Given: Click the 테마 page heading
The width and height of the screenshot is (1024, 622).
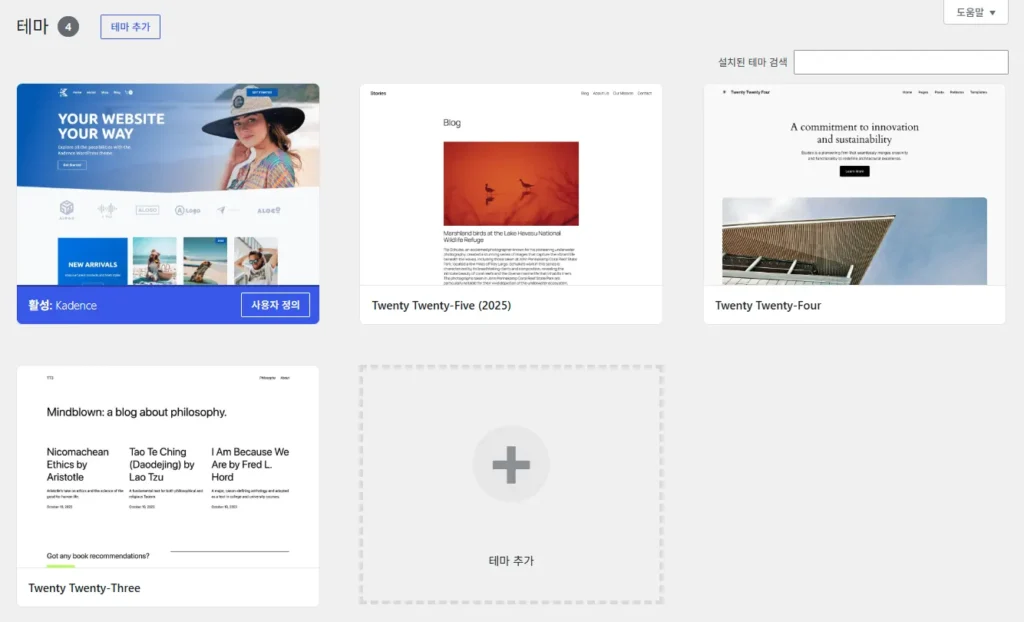Looking at the screenshot, I should click(32, 26).
